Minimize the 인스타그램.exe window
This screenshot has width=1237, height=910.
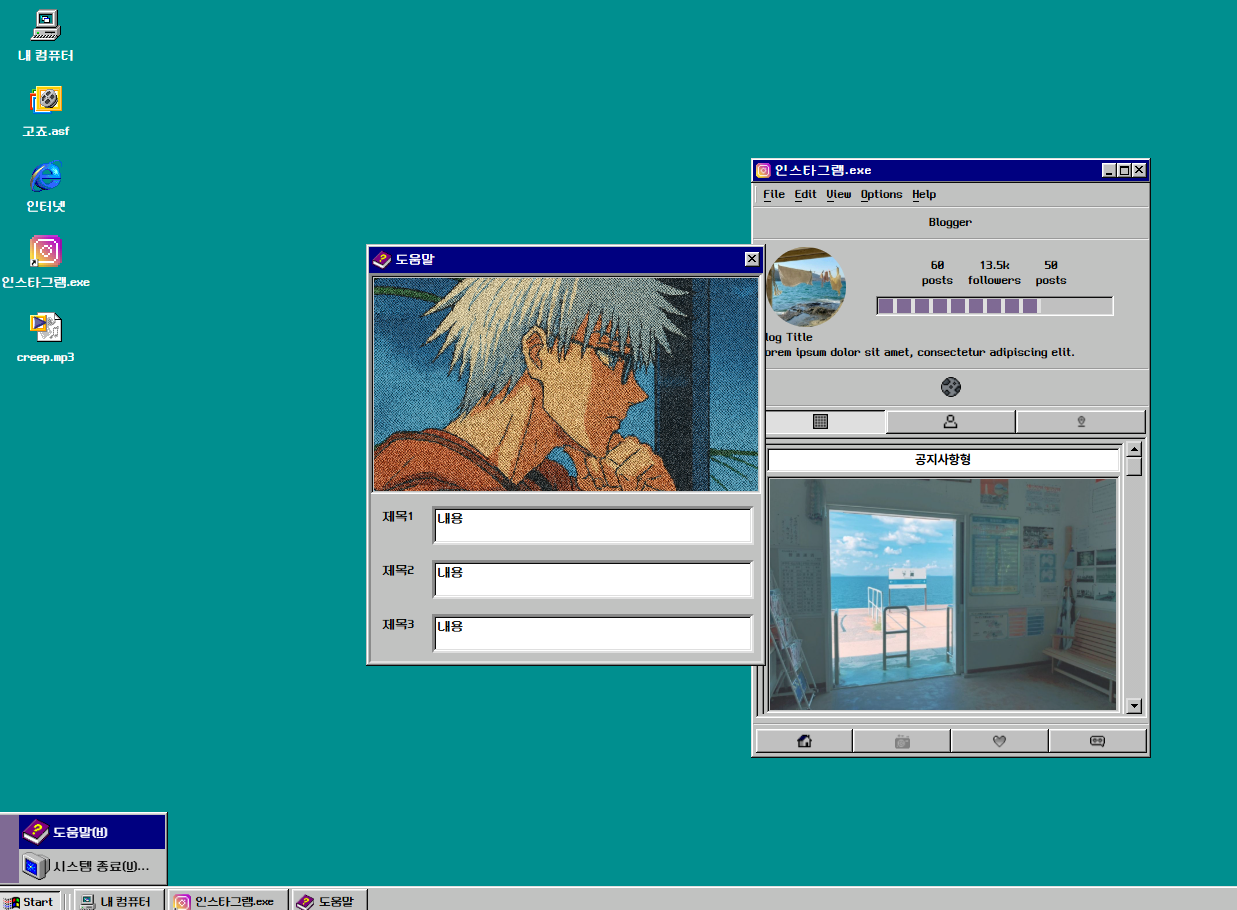[1110, 170]
